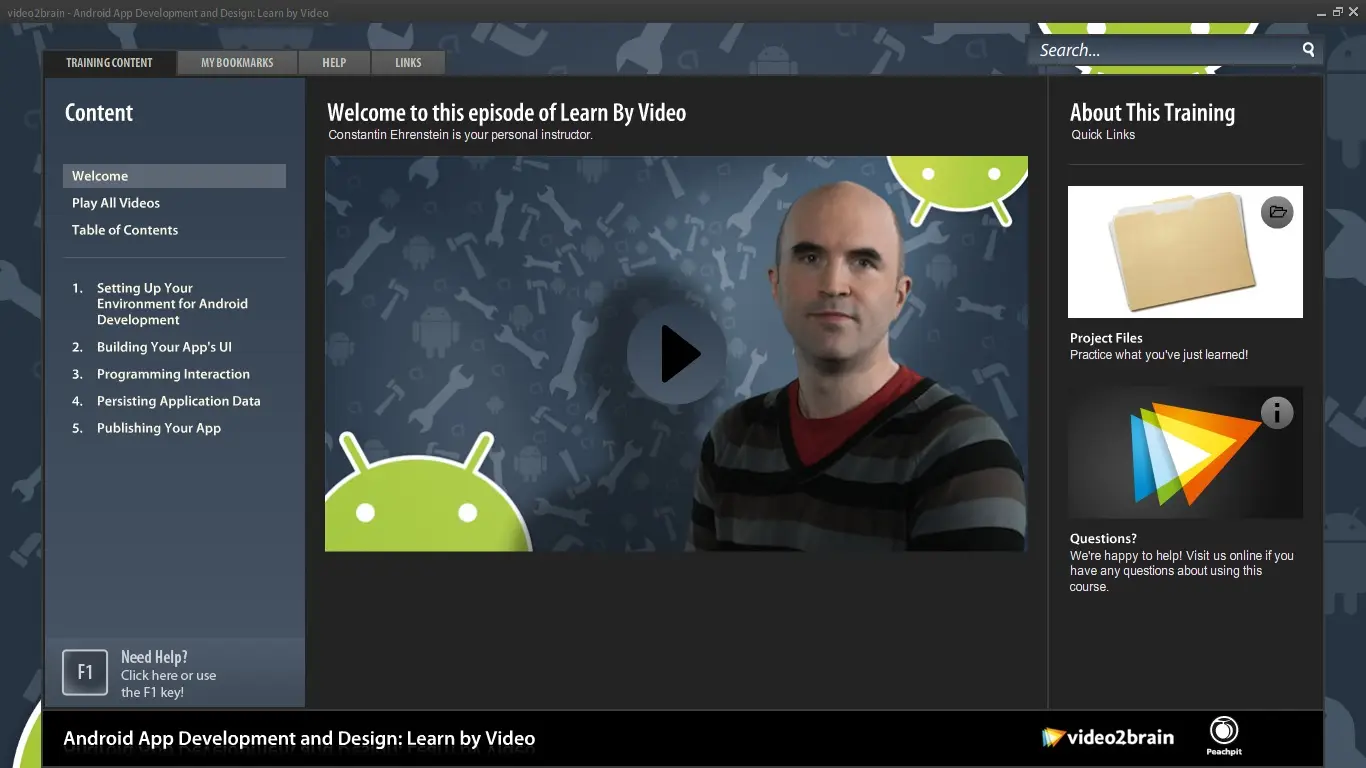
Task: Select Welcome in the Content list
Action: (x=174, y=176)
